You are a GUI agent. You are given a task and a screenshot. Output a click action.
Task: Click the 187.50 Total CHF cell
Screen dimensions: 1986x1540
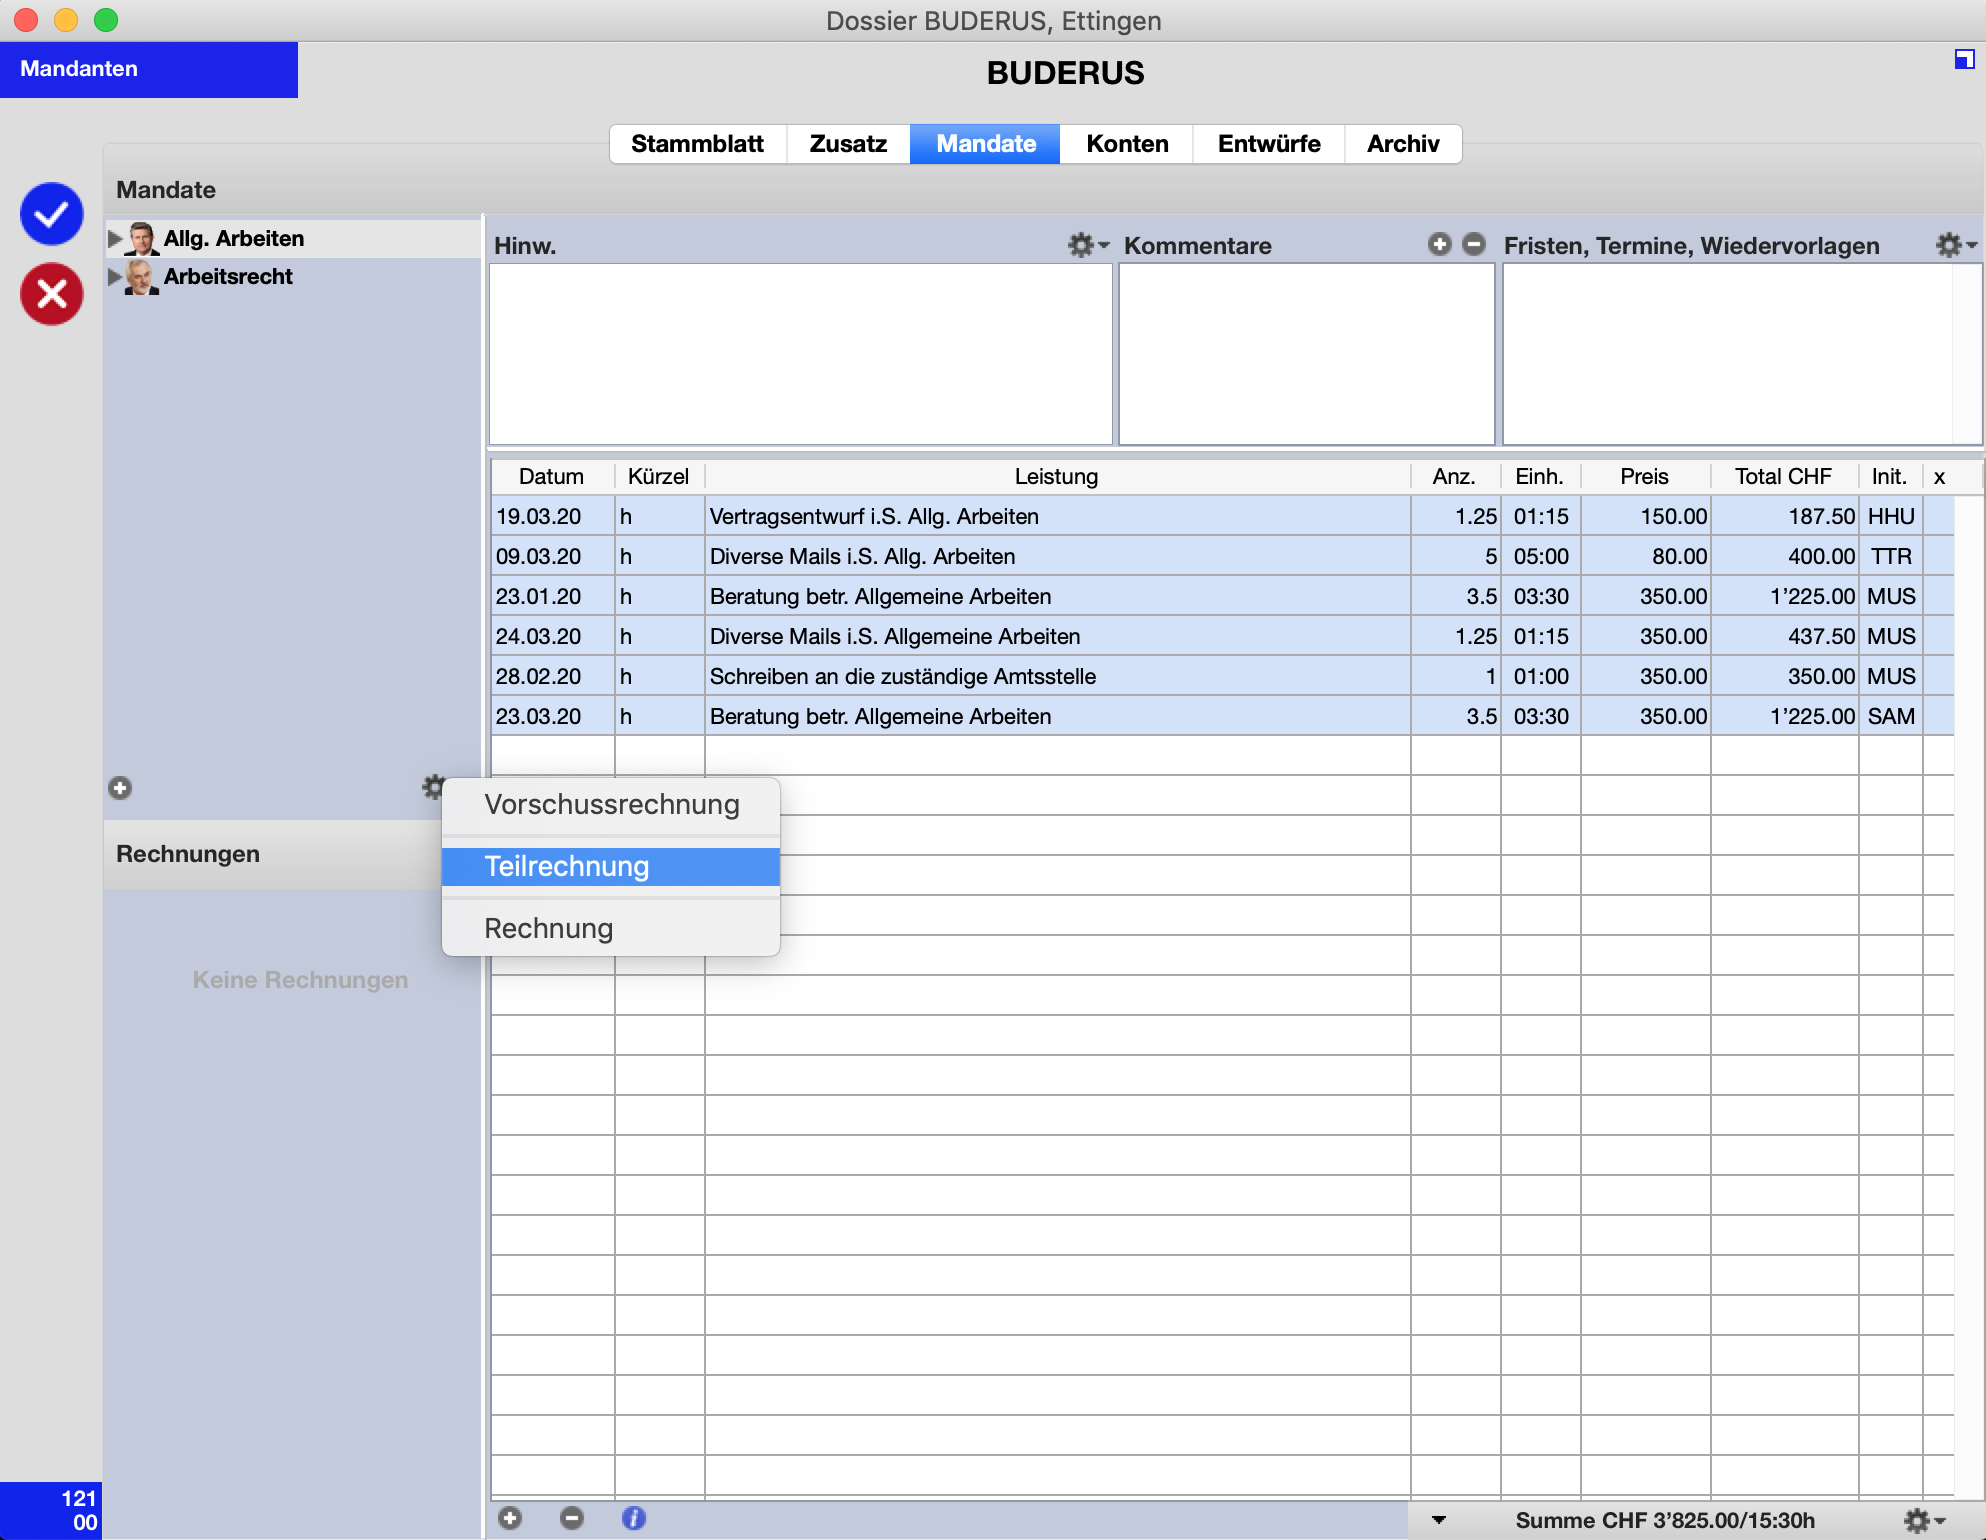1785,516
